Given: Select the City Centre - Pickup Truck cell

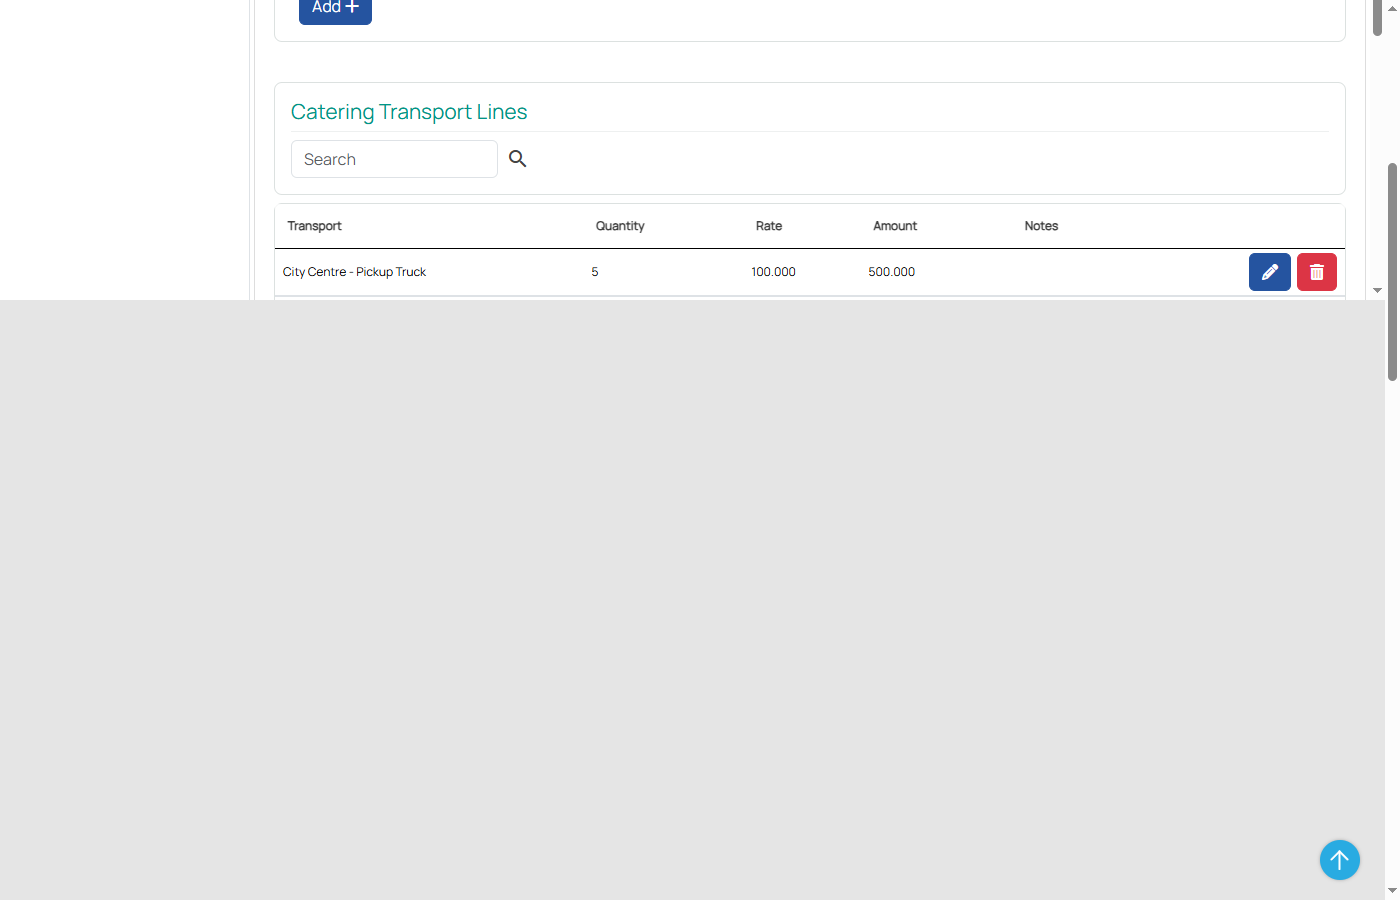Looking at the screenshot, I should (354, 272).
